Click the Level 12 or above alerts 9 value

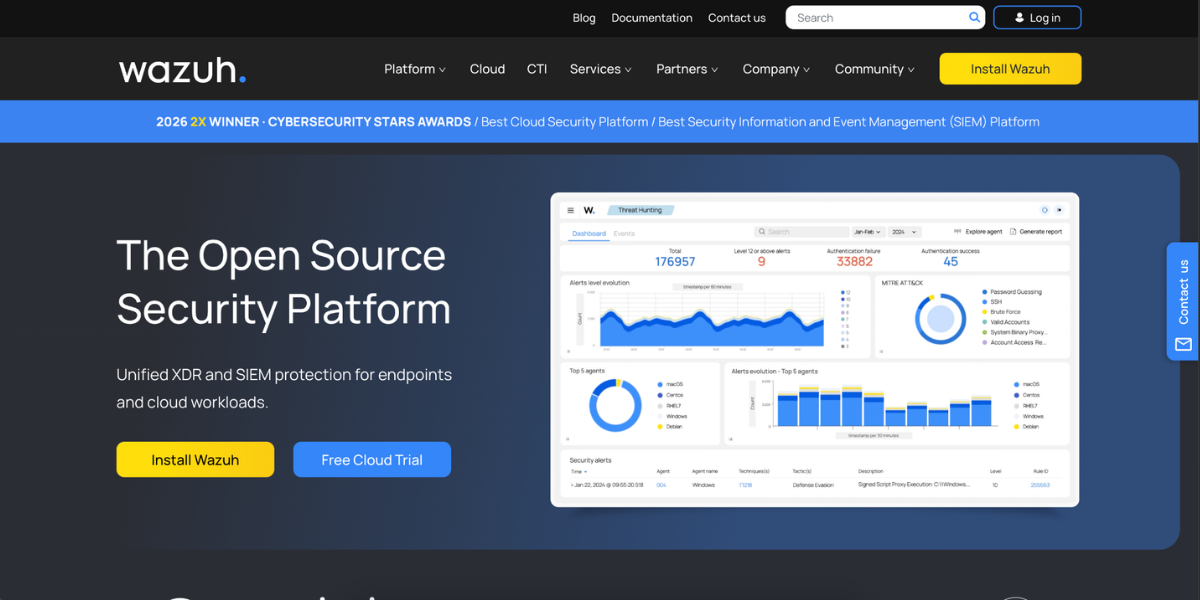761,262
